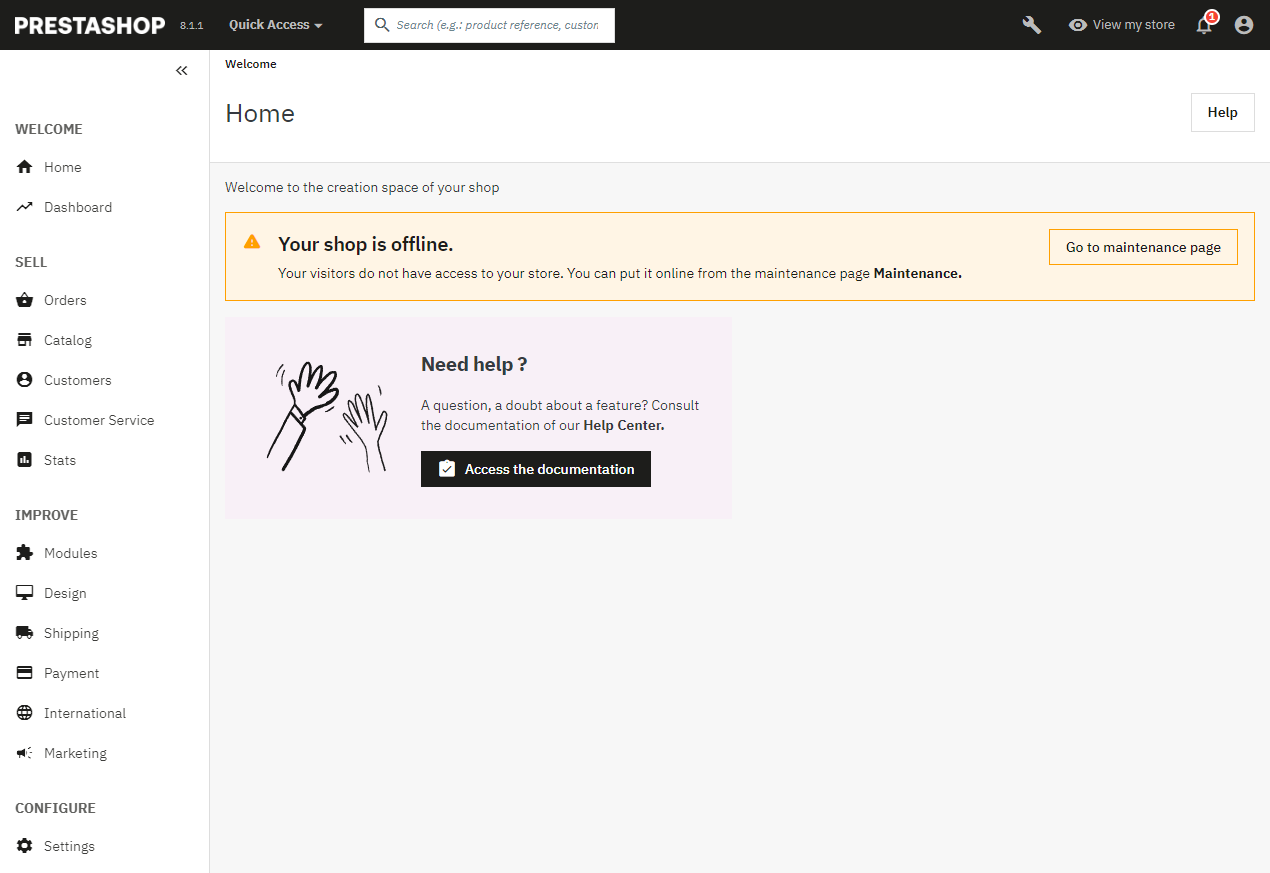
Task: Open International menu label
Action: click(x=85, y=713)
